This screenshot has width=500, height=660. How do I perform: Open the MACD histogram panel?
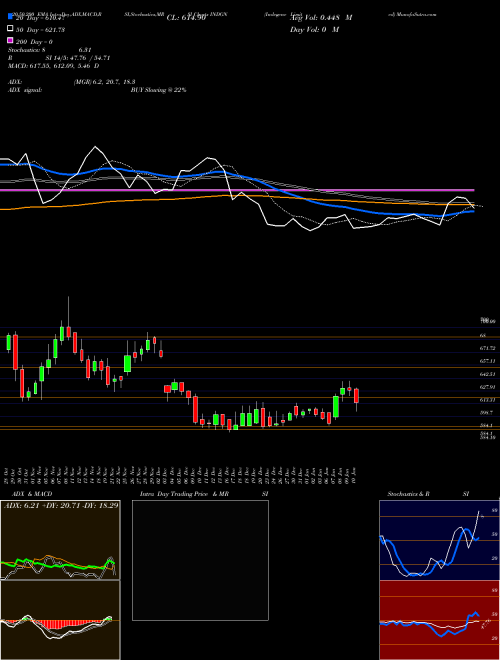pos(60,620)
